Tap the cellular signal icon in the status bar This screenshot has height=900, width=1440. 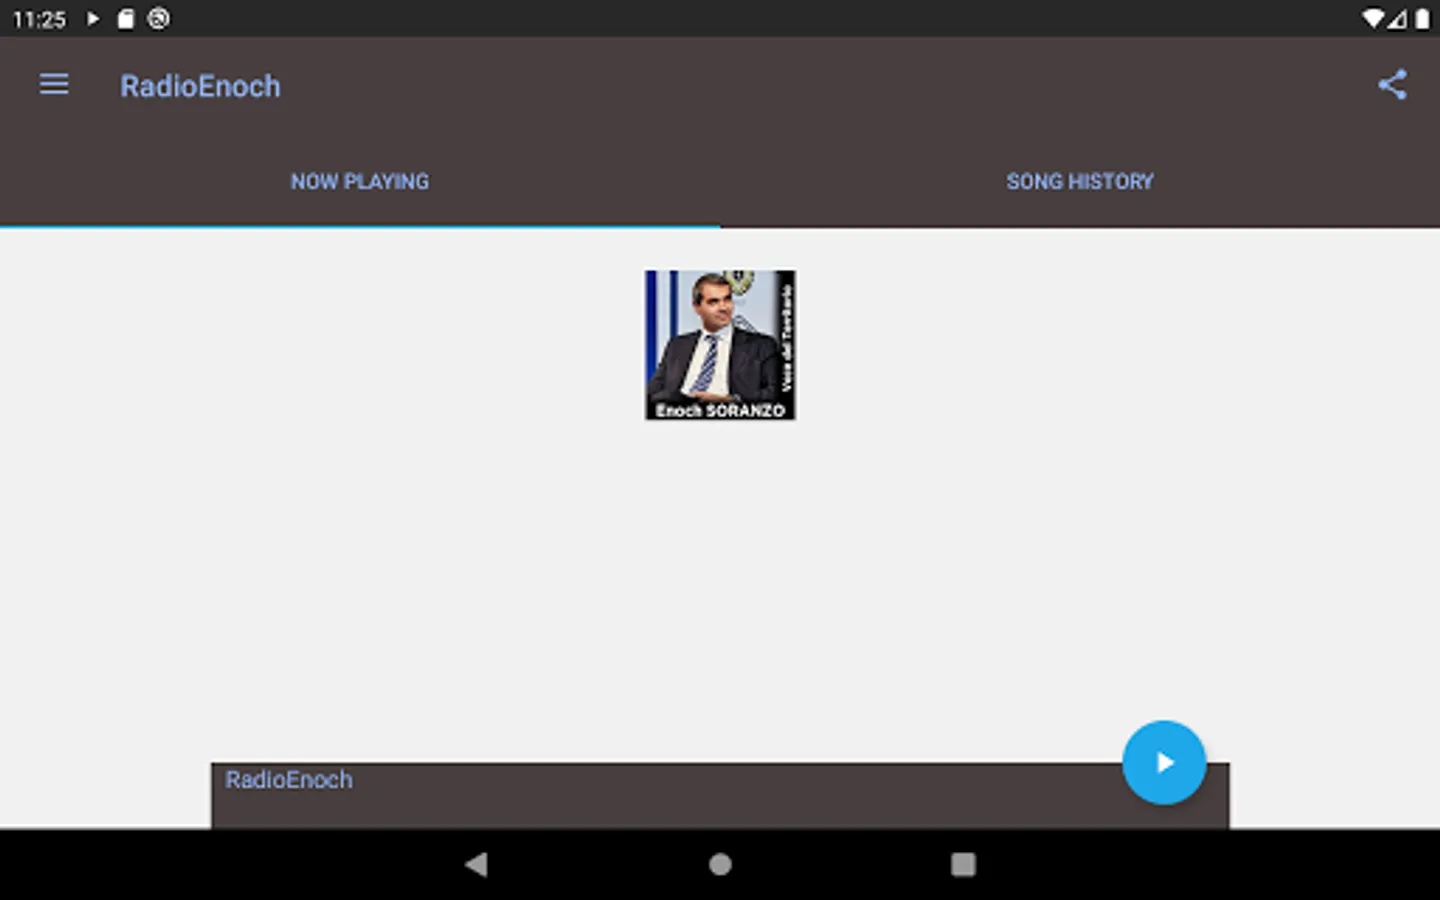click(x=1398, y=18)
